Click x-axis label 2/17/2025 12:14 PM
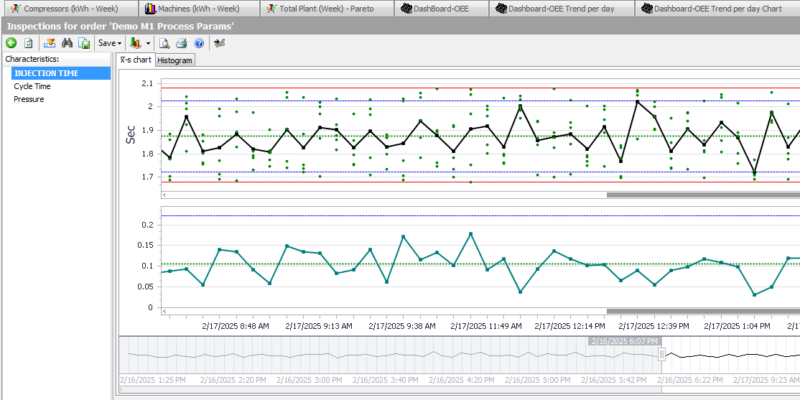This screenshot has height=400, width=800. point(570,326)
